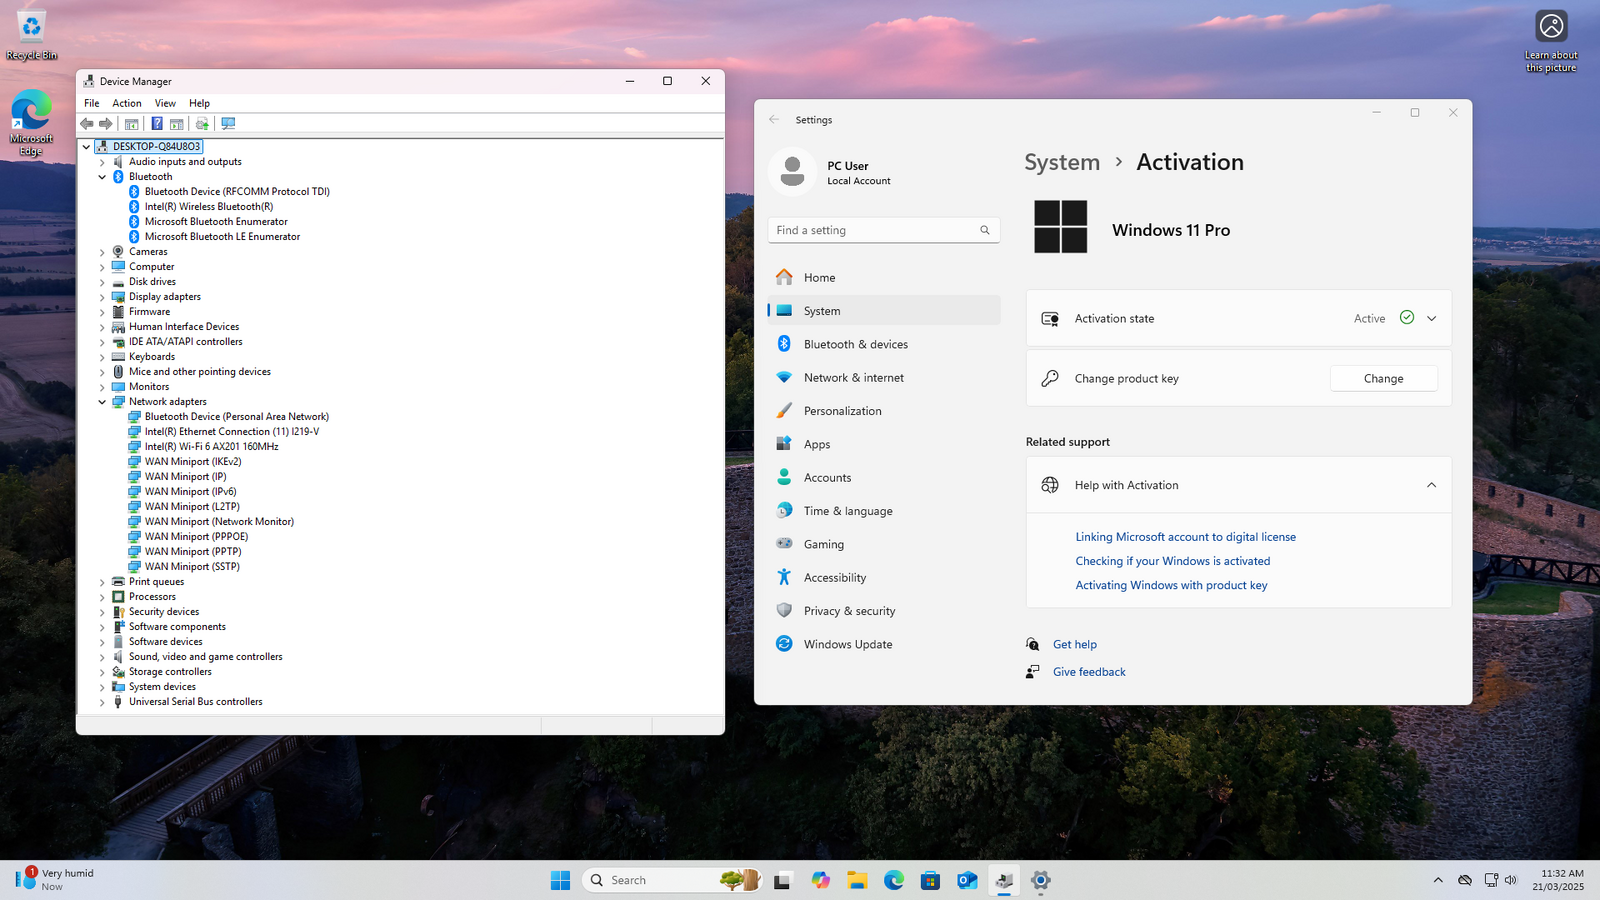Collapse the Bluetooth category
The height and width of the screenshot is (900, 1600).
pos(102,177)
